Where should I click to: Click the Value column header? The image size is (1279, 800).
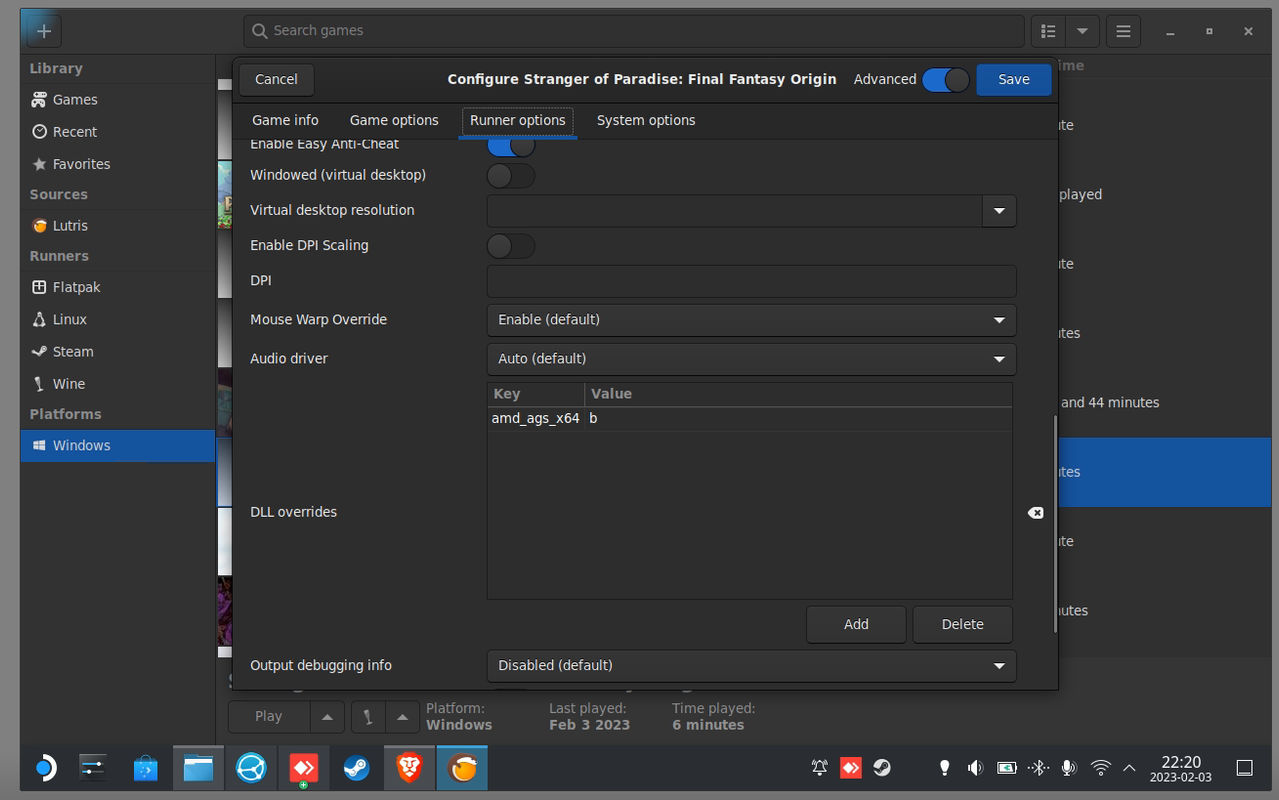(x=798, y=394)
